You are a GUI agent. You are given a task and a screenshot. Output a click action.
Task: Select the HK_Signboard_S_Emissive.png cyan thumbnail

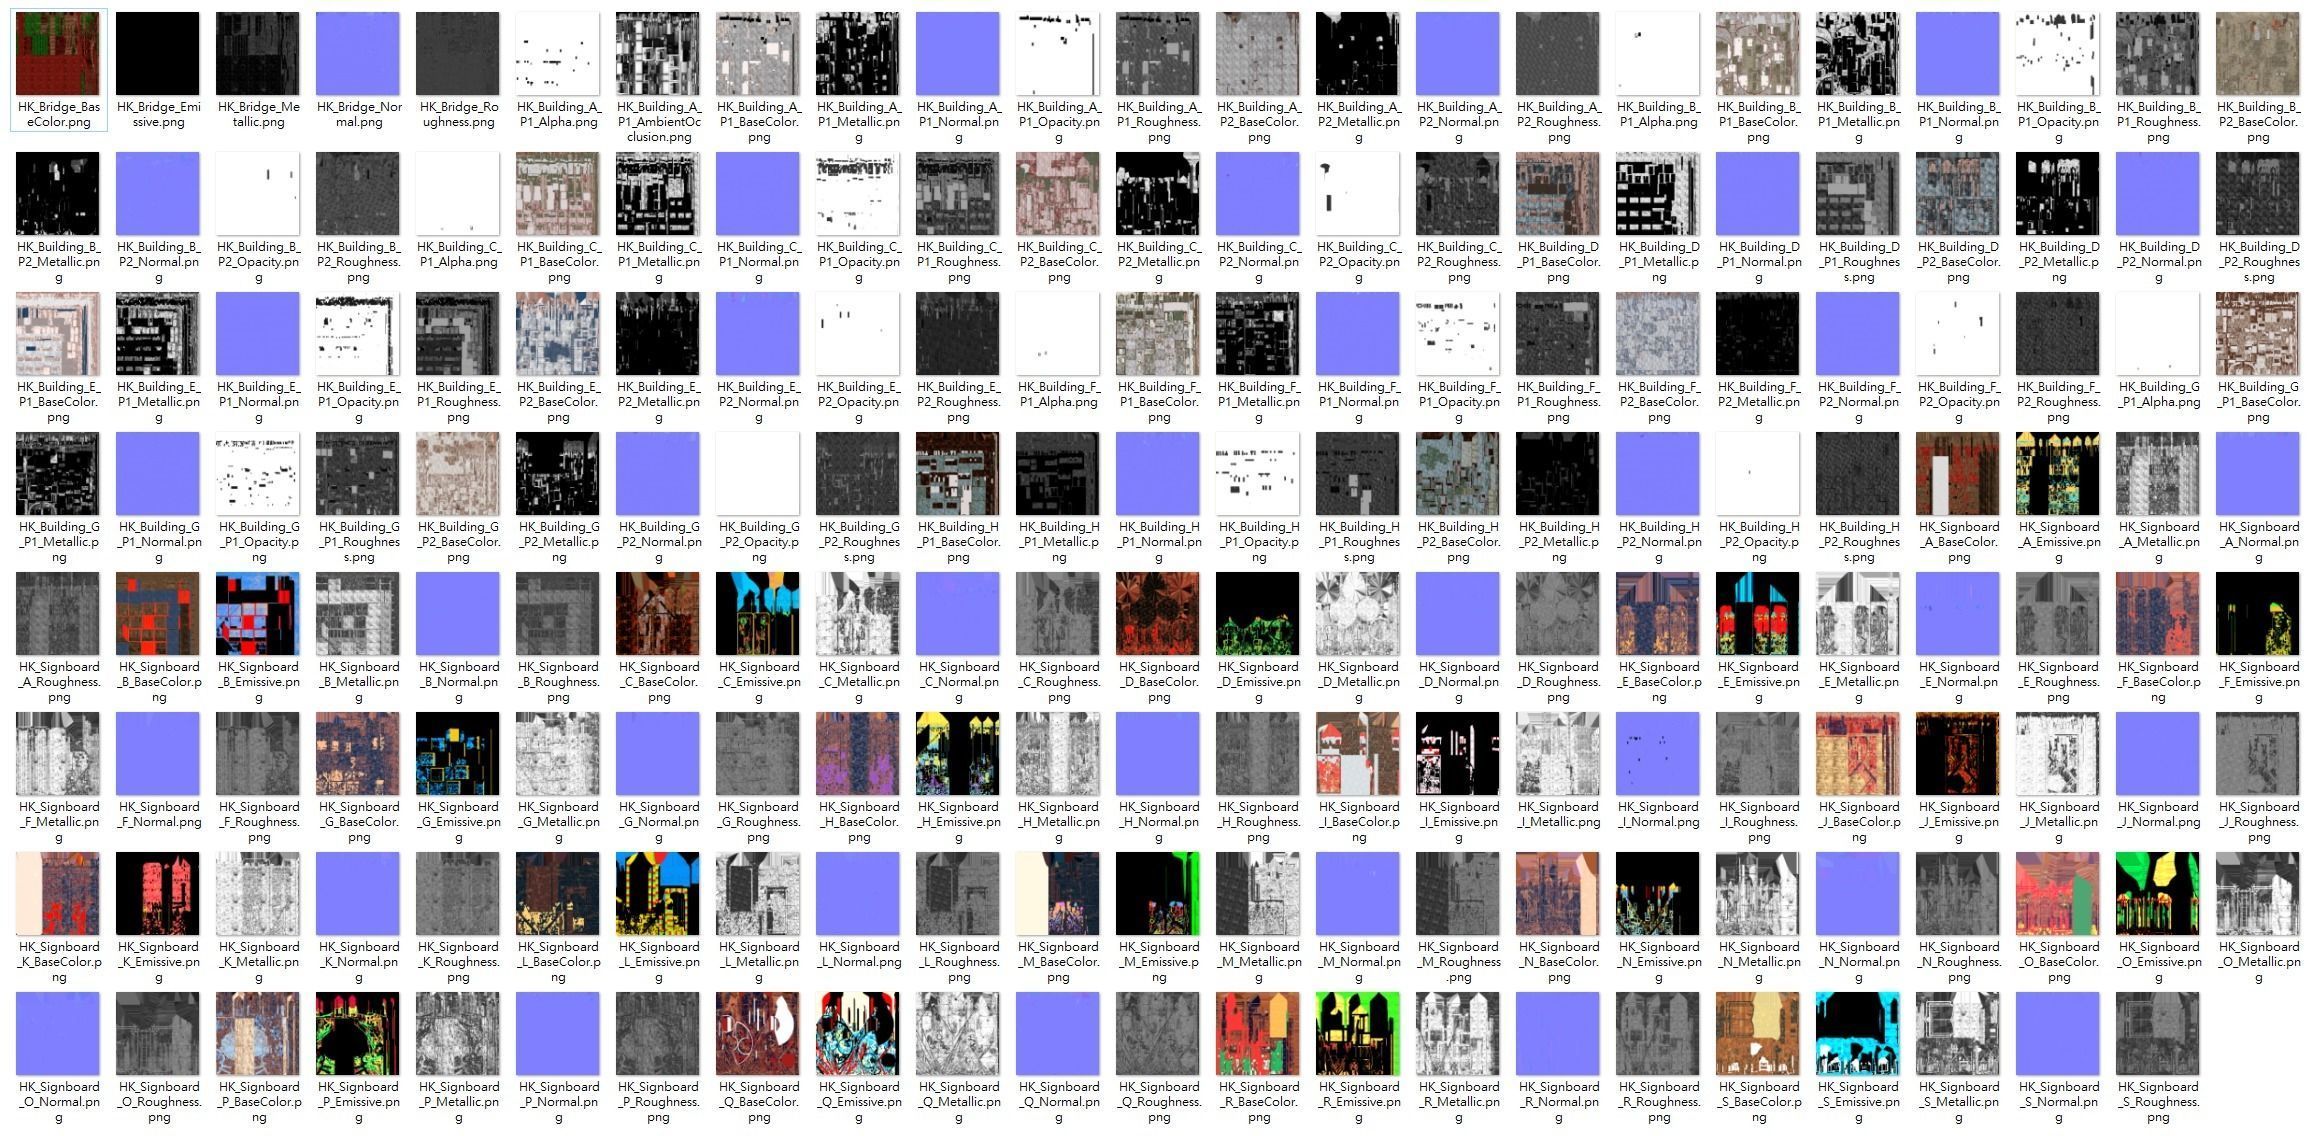[1858, 1034]
